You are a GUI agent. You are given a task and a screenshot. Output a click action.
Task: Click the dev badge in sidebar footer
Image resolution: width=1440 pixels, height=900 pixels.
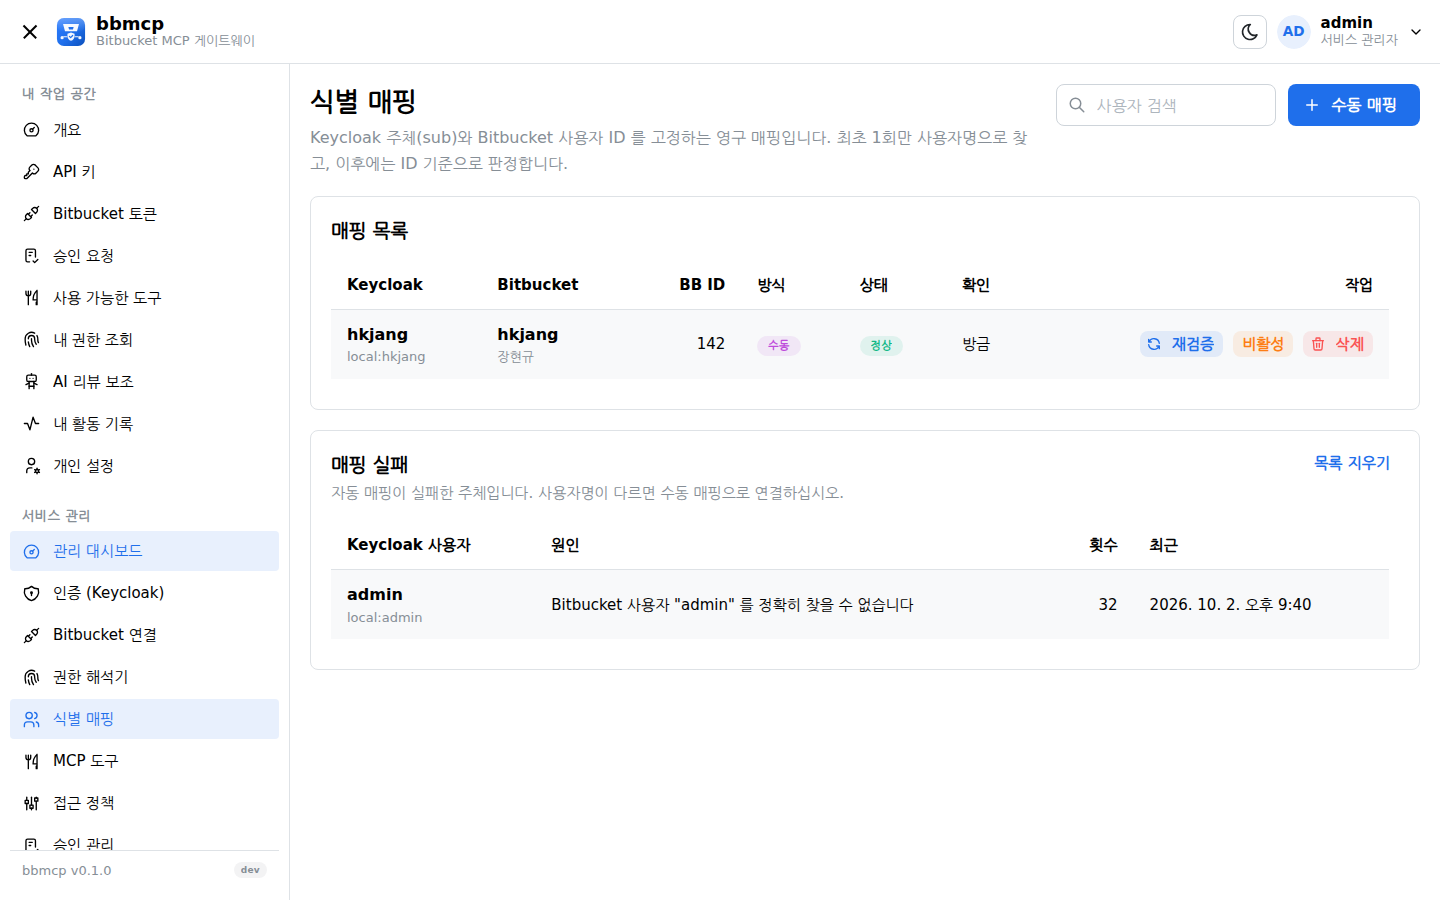coord(250,870)
